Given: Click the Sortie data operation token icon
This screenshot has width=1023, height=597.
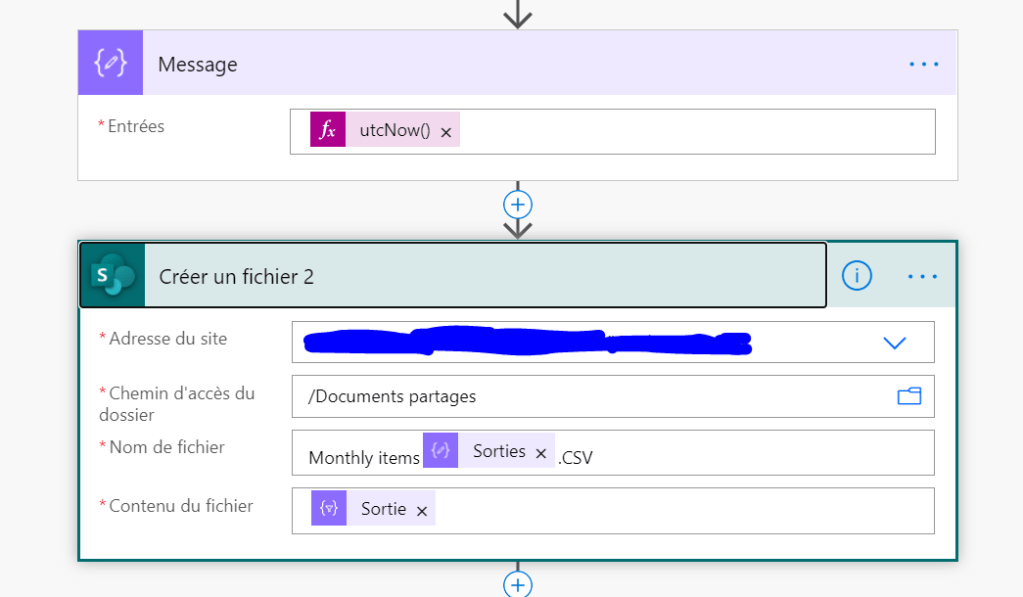Looking at the screenshot, I should pyautogui.click(x=329, y=509).
